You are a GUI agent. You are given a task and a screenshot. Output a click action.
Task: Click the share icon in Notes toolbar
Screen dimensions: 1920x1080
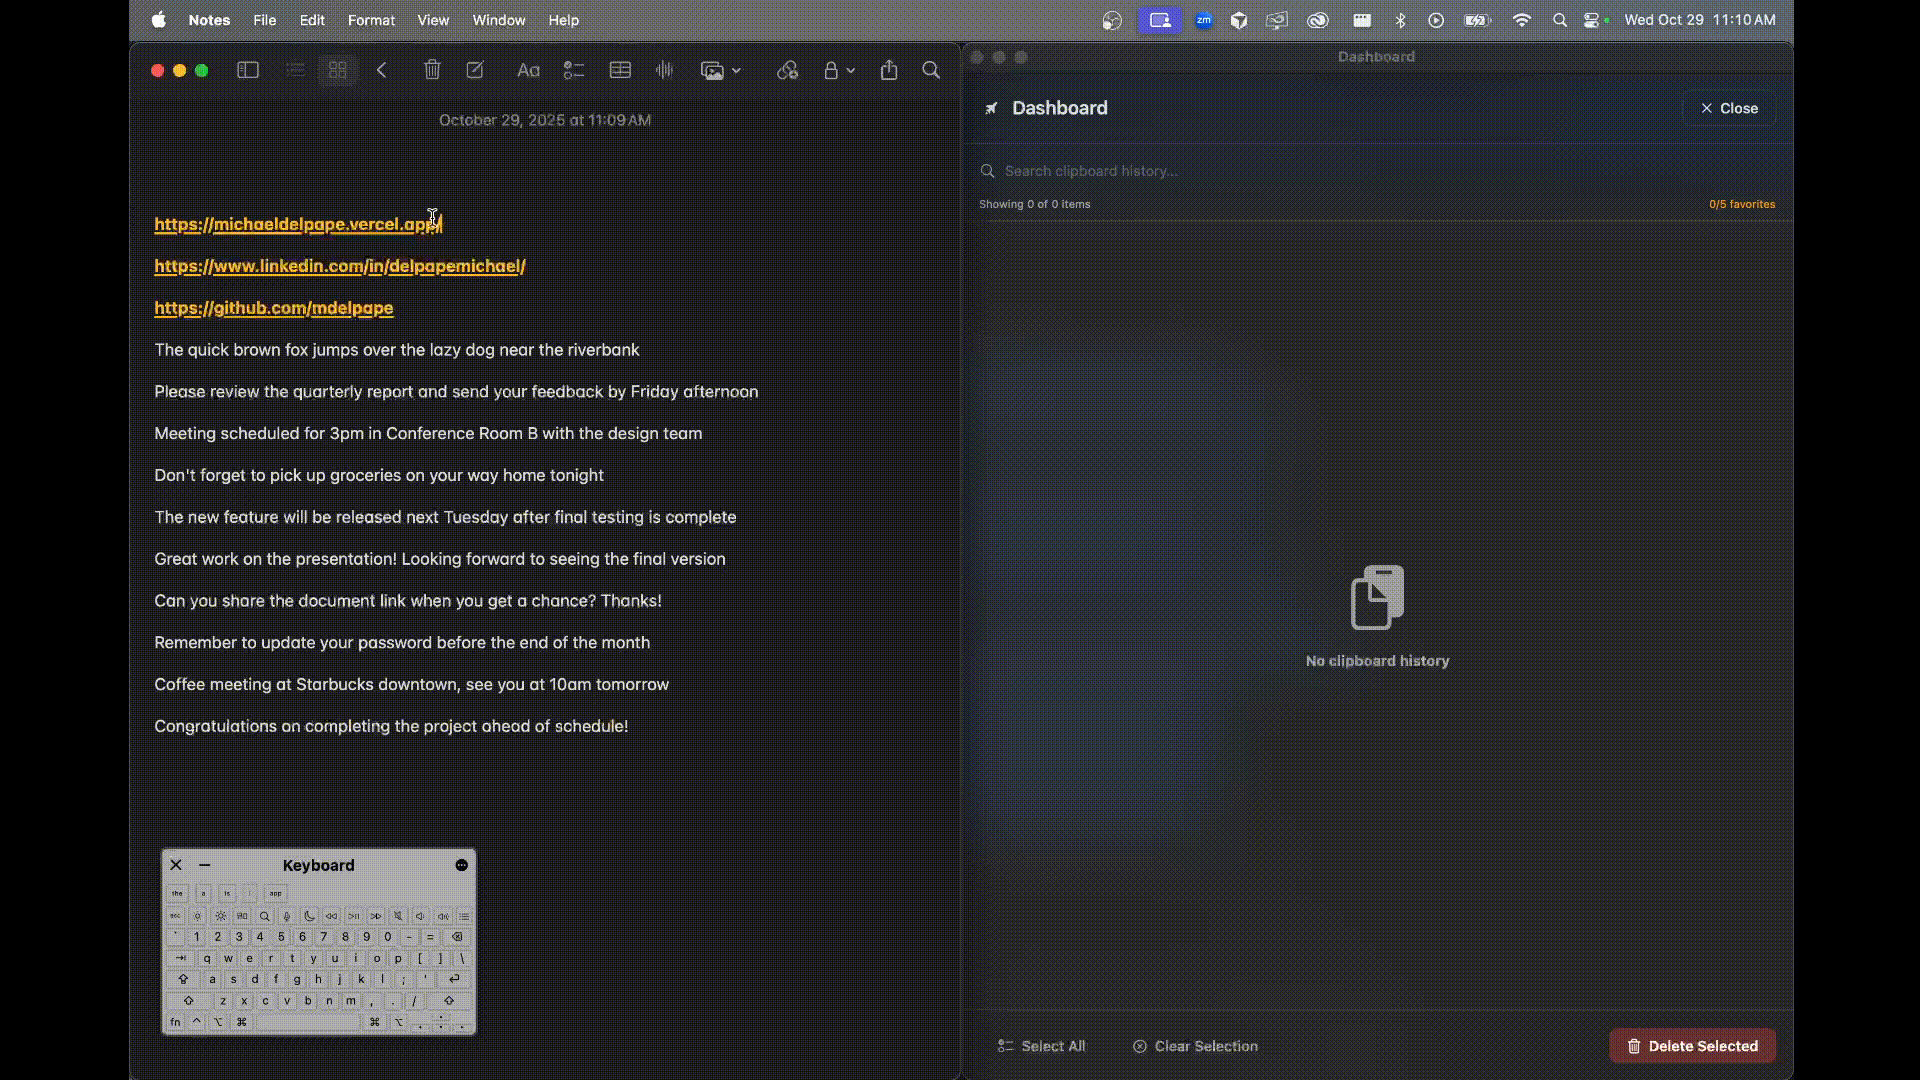click(889, 70)
